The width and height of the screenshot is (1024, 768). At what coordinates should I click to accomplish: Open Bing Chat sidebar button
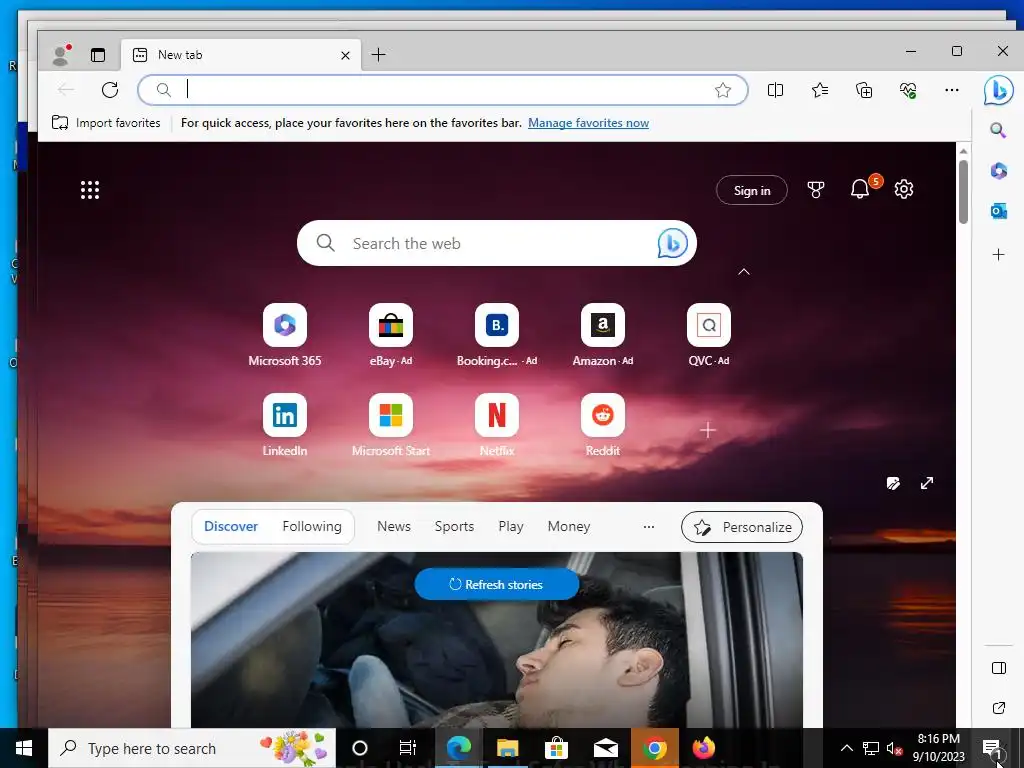pyautogui.click(x=999, y=89)
